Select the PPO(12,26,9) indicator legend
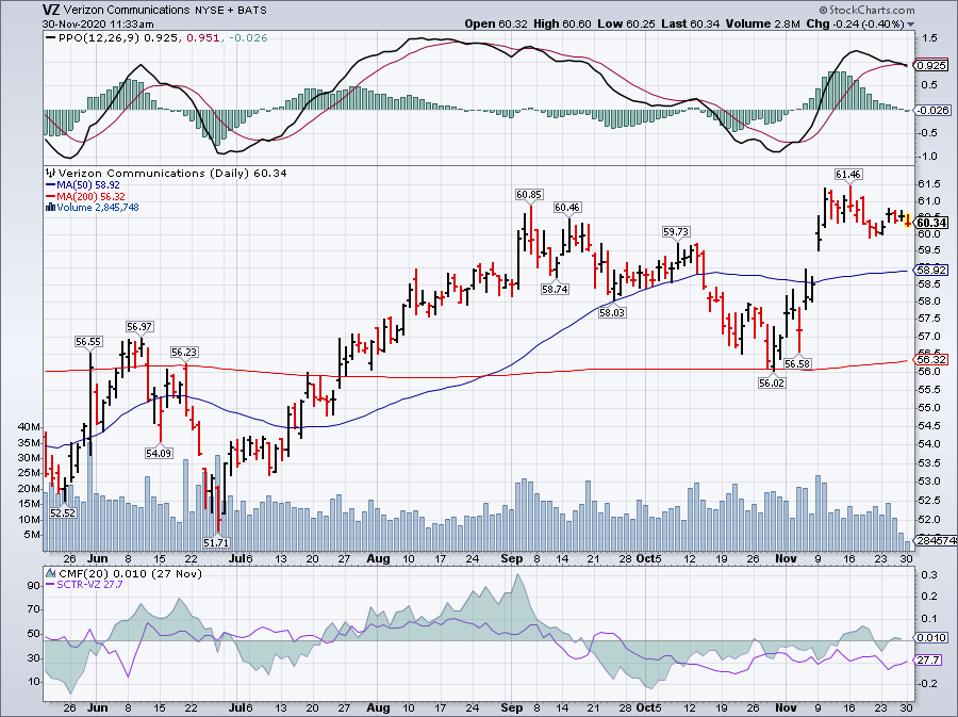The width and height of the screenshot is (958, 717). (x=157, y=38)
